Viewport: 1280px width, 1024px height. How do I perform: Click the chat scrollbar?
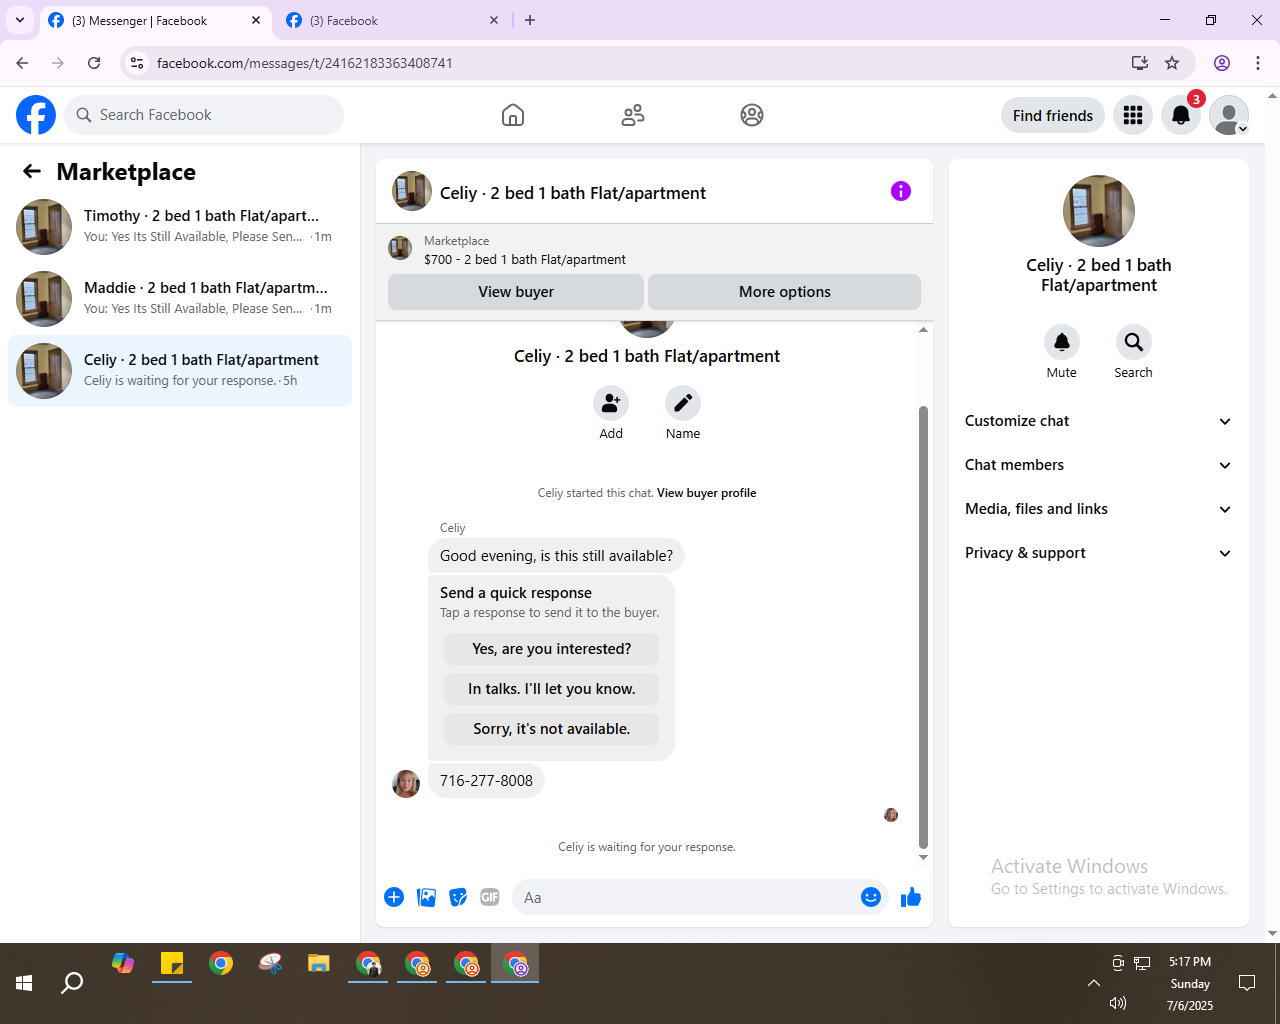(923, 626)
